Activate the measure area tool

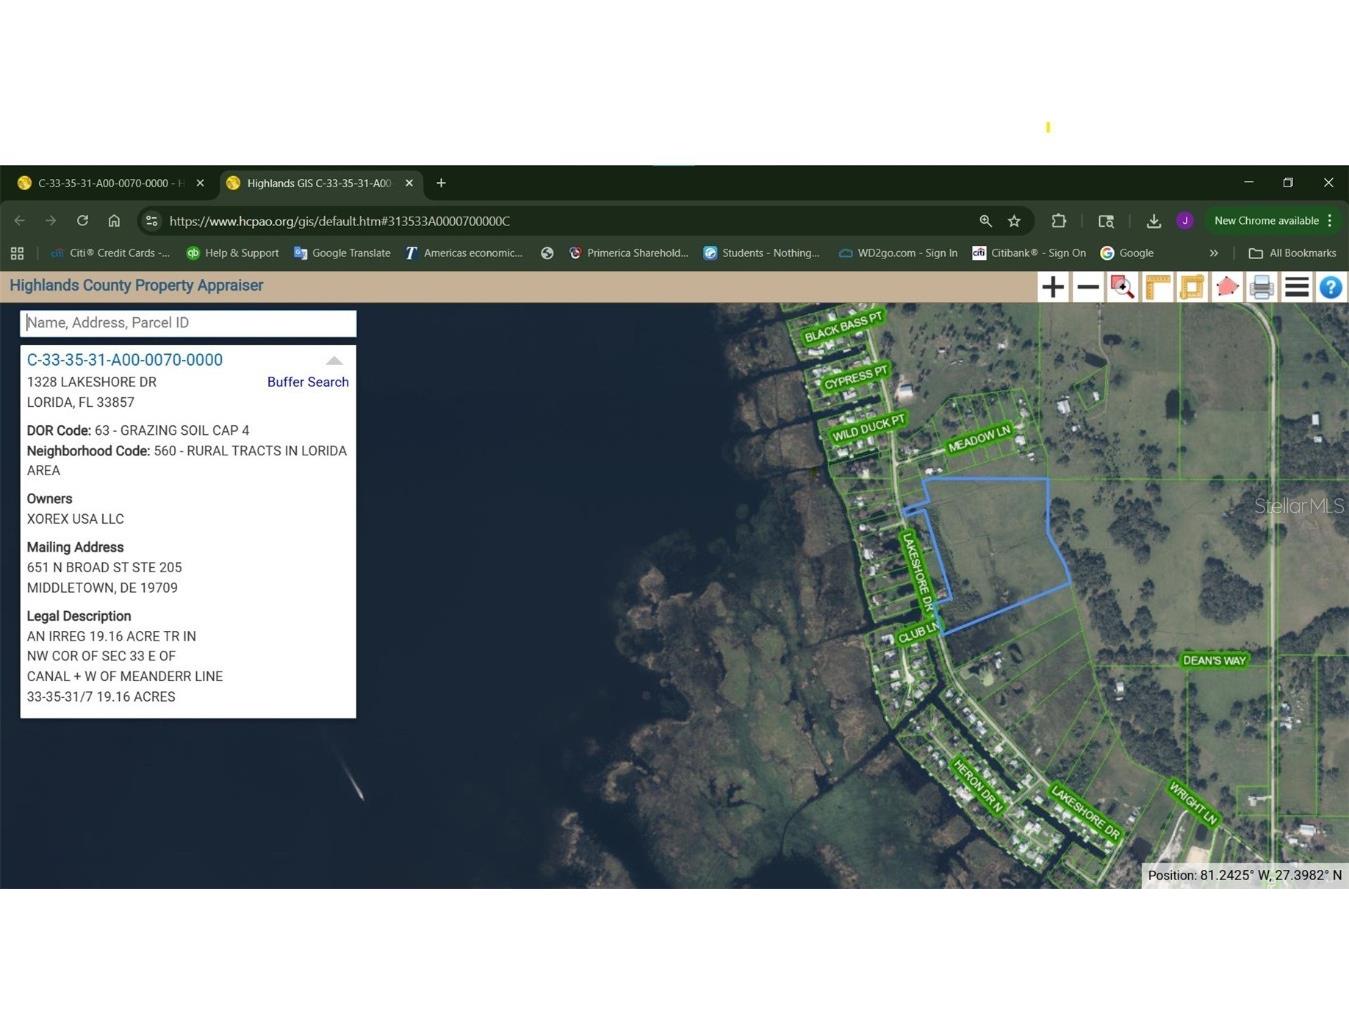(x=1192, y=287)
